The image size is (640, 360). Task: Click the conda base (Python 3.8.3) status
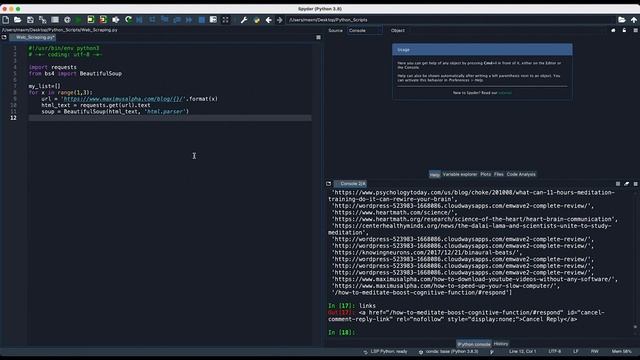(448, 351)
